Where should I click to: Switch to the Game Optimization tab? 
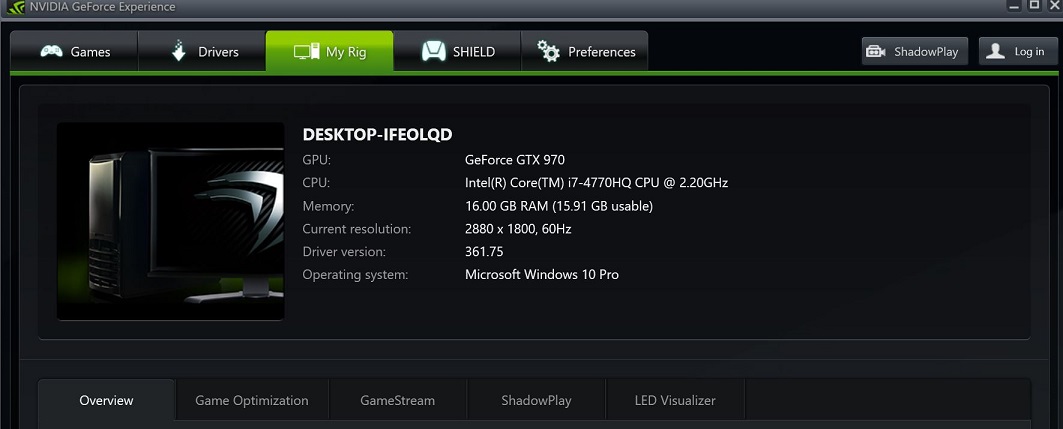pos(252,401)
